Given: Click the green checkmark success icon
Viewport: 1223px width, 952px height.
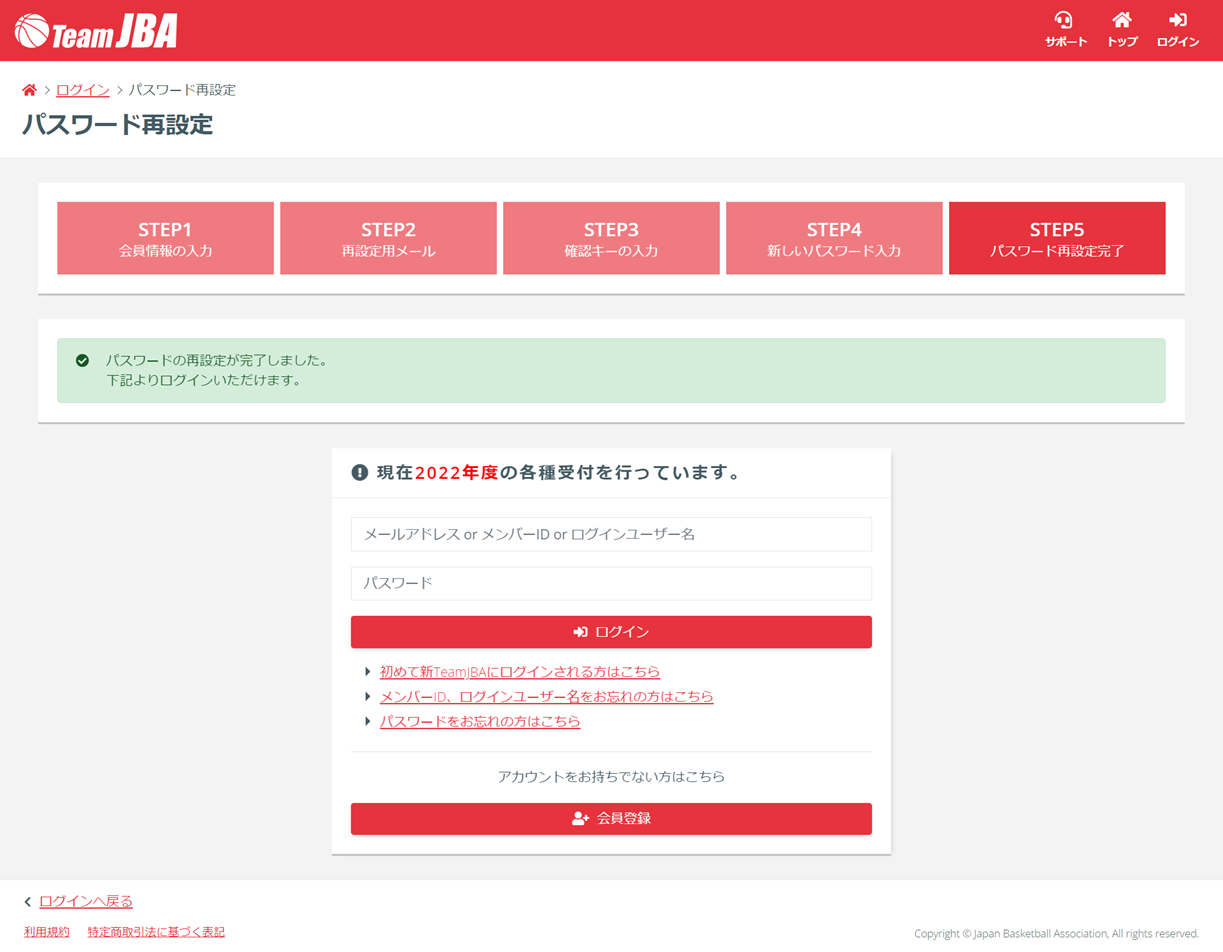Looking at the screenshot, I should pos(82,360).
